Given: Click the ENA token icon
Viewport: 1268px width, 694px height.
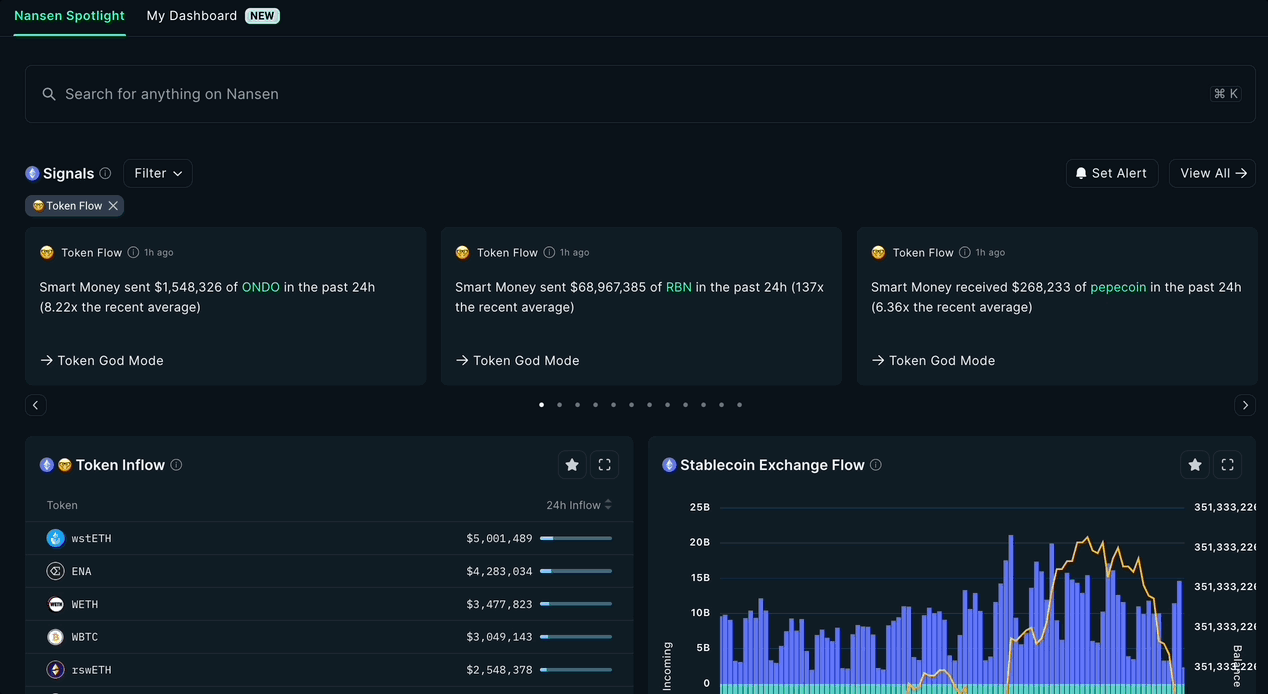Looking at the screenshot, I should [x=55, y=570].
